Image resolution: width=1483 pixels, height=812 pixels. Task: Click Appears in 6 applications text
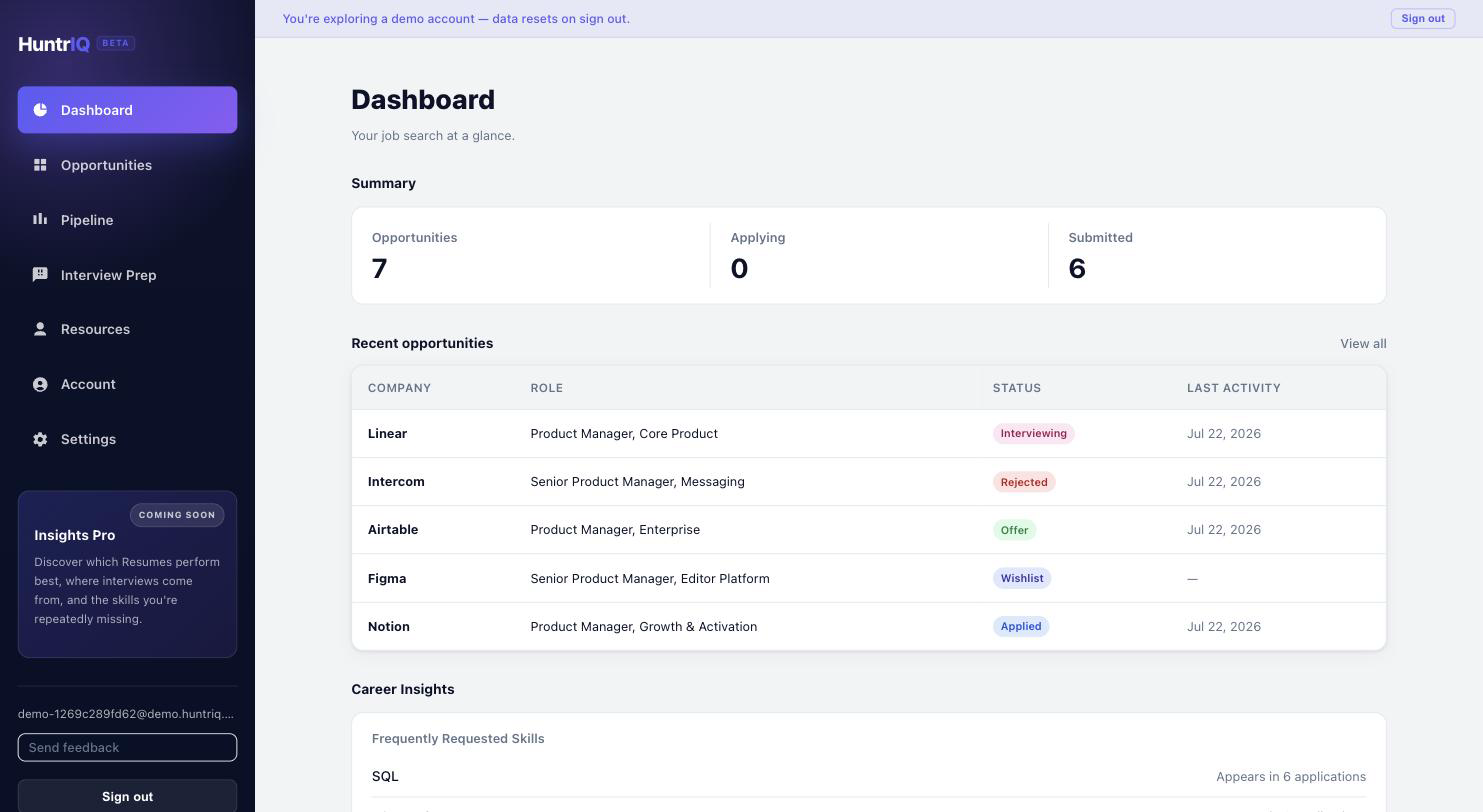[1291, 776]
